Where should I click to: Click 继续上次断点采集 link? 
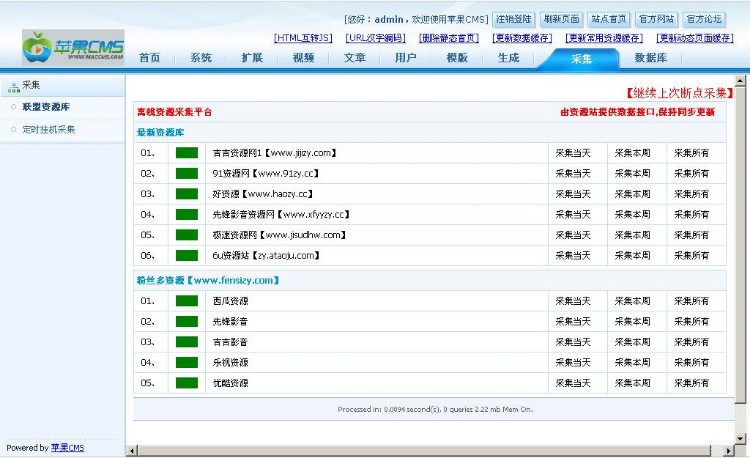pyautogui.click(x=679, y=93)
